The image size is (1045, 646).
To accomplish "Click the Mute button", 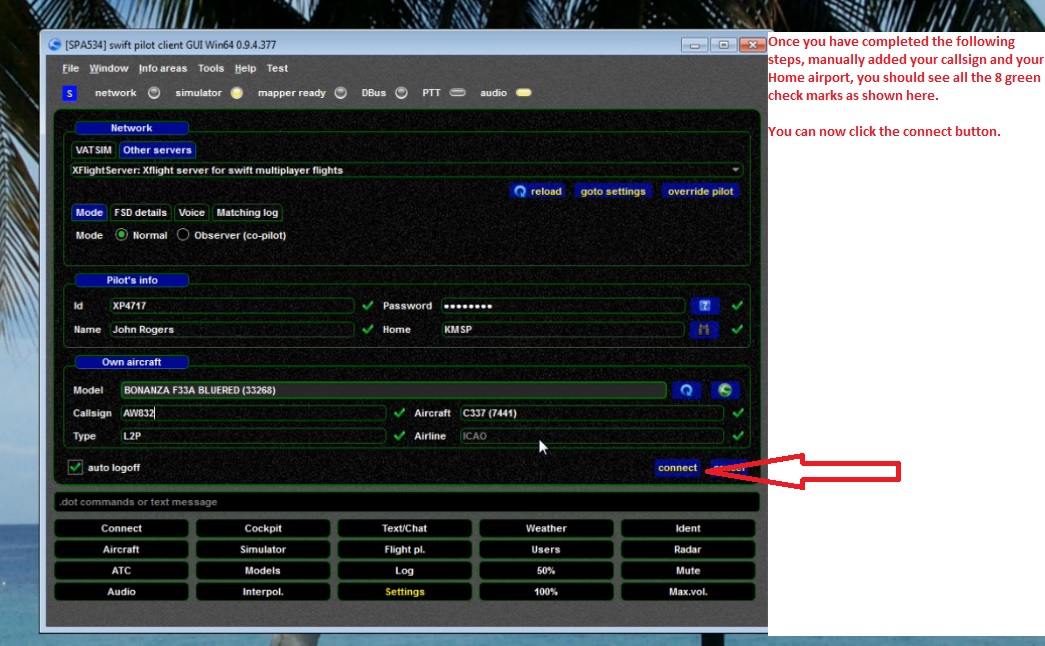I will [x=688, y=571].
